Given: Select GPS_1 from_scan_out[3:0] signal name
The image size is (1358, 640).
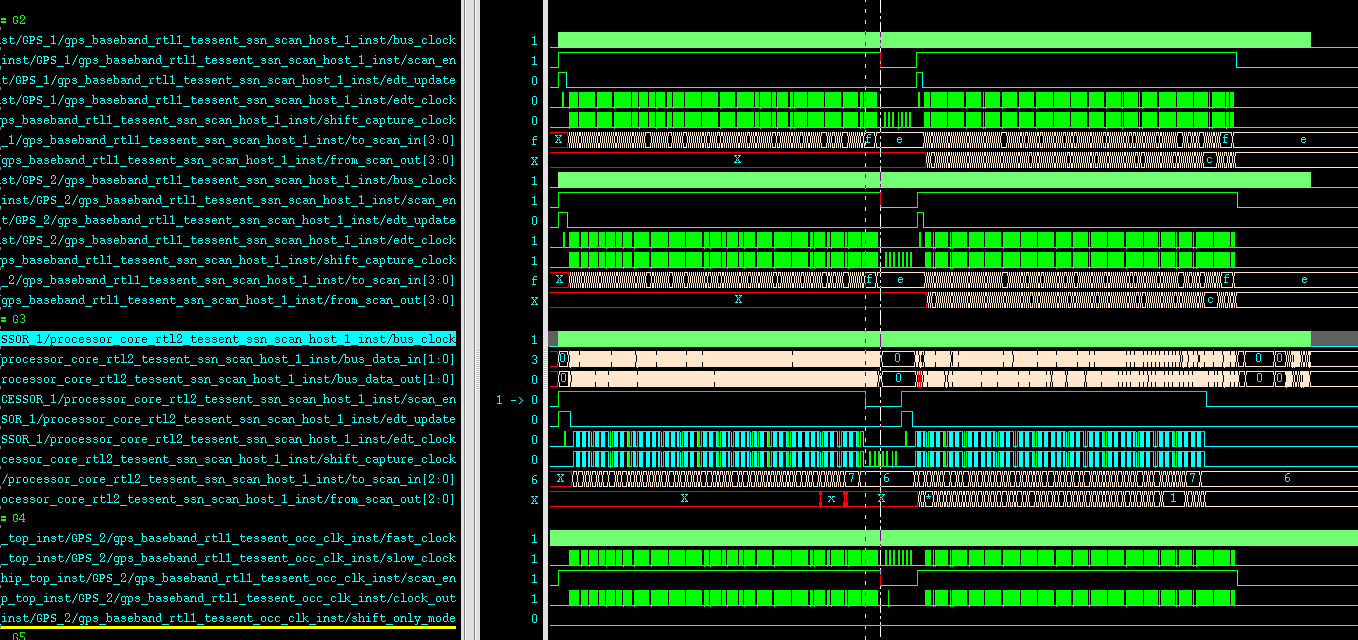Looking at the screenshot, I should point(228,160).
